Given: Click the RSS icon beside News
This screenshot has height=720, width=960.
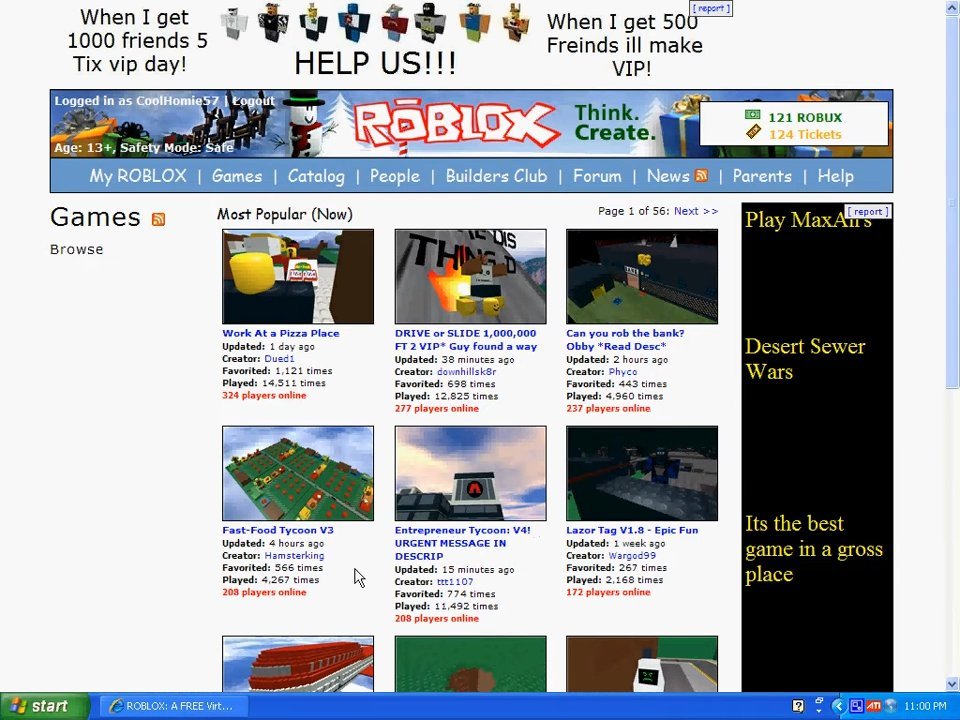Looking at the screenshot, I should pos(702,176).
